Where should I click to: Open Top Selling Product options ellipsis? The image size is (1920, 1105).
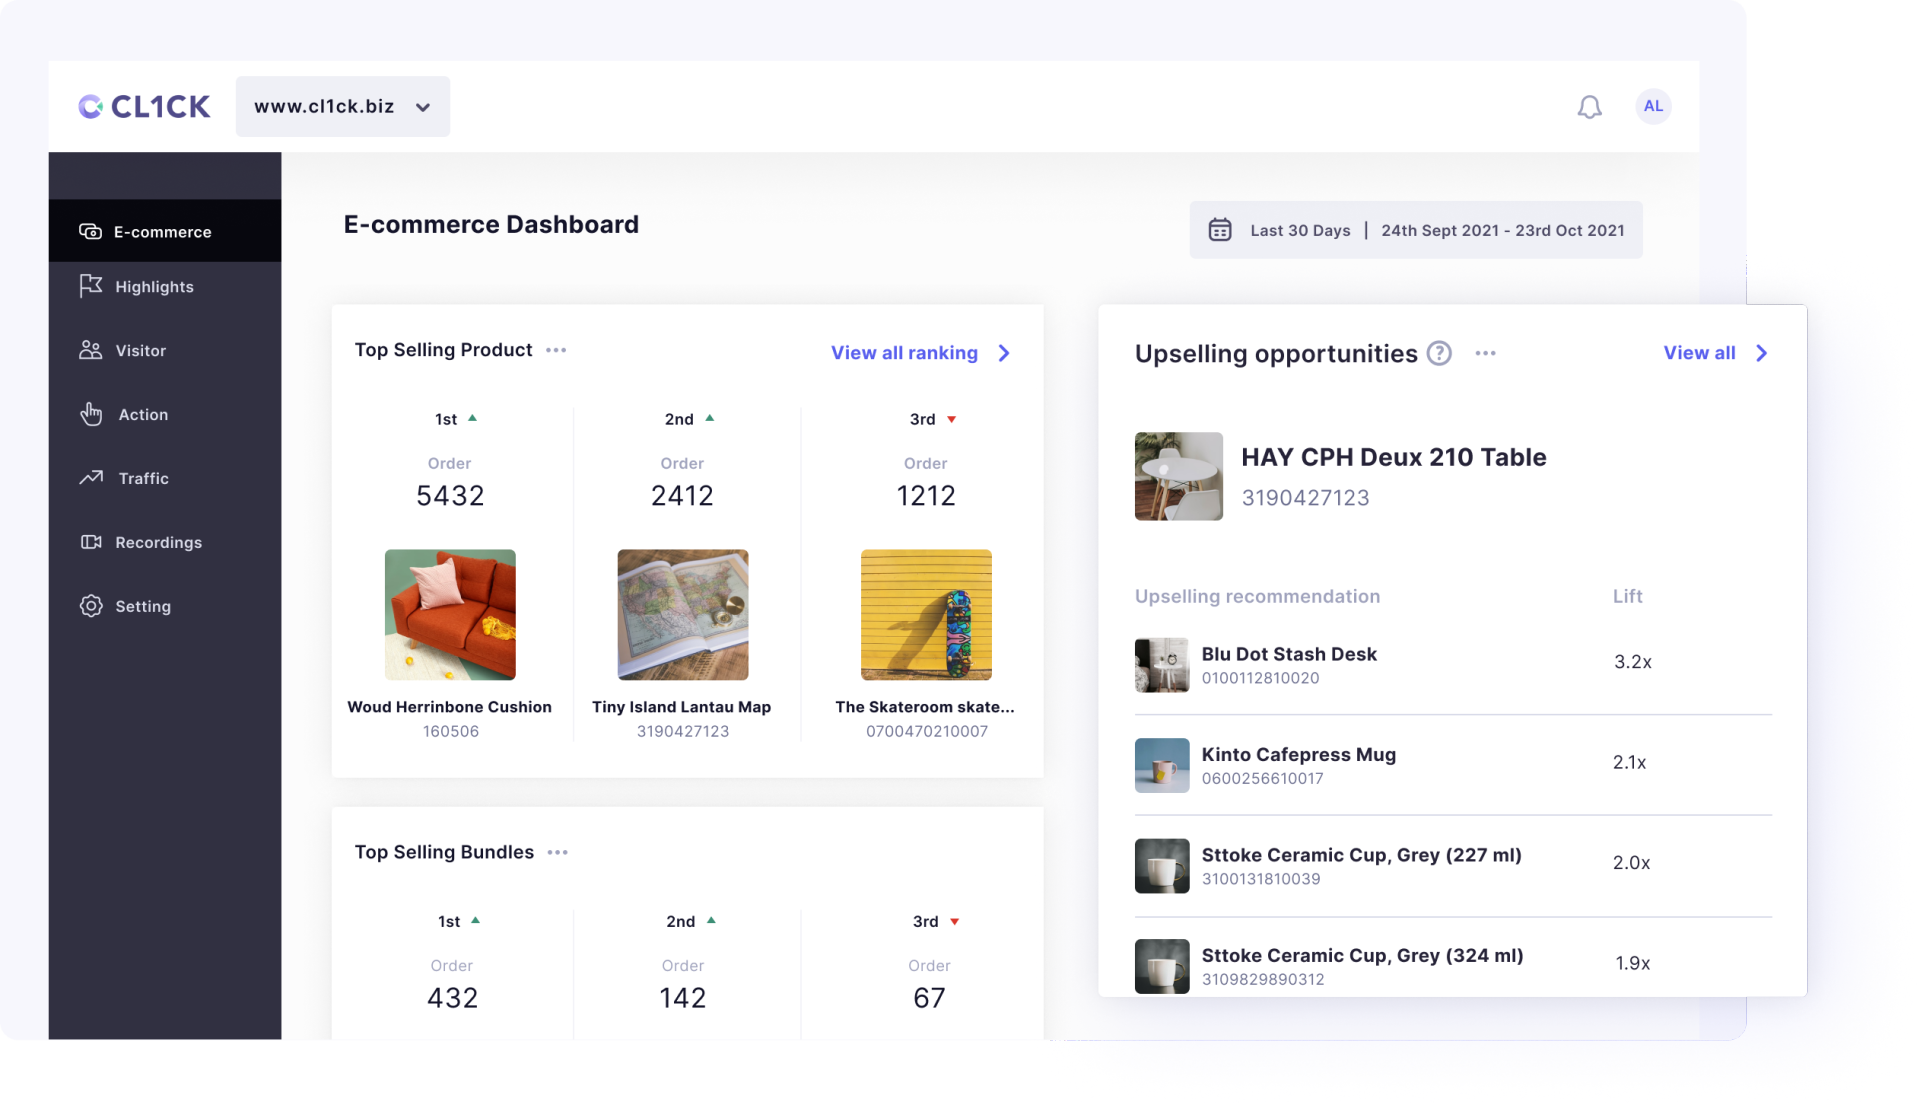click(556, 350)
